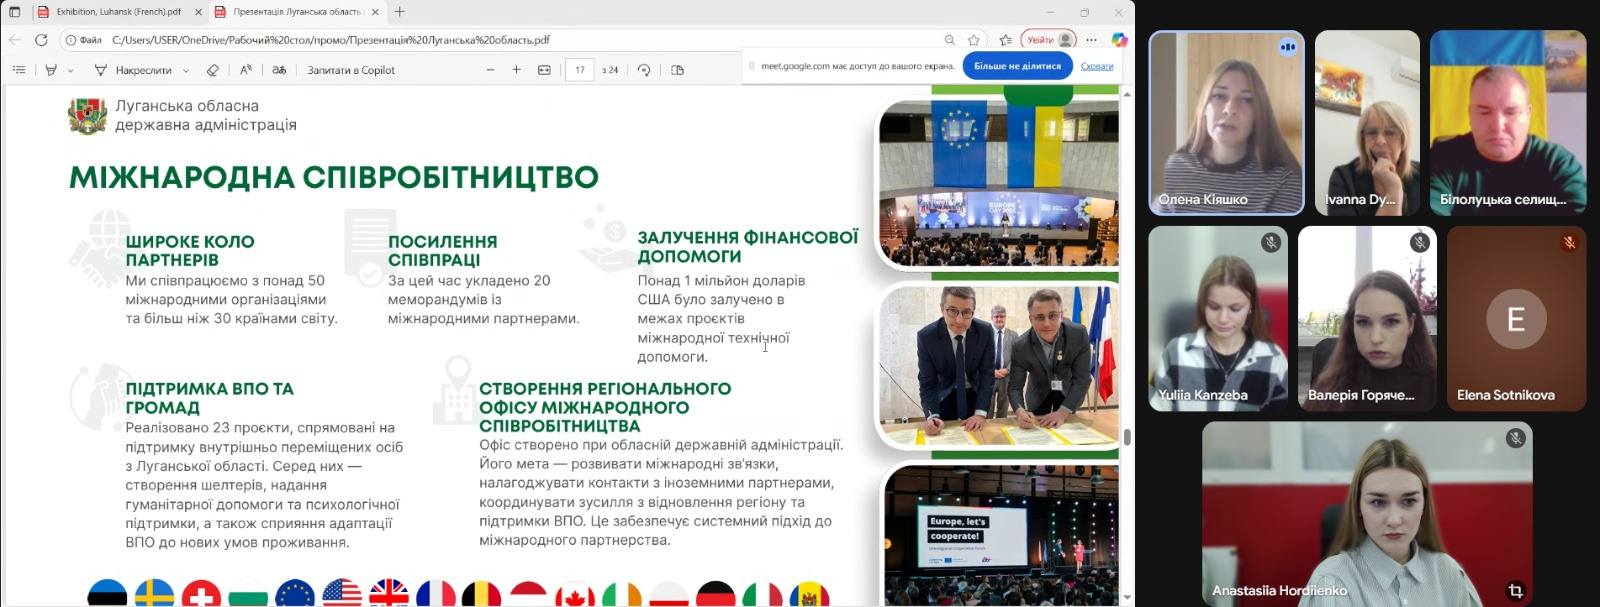Expand the highlight color dropdown arrow

click(x=70, y=71)
